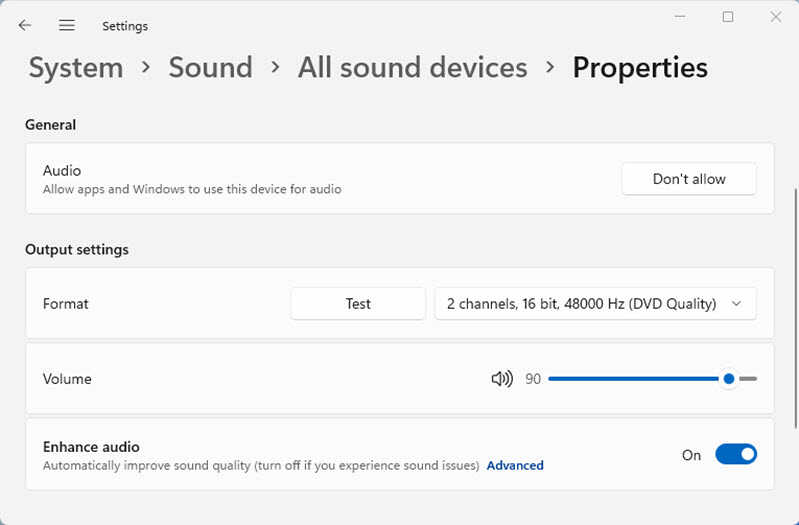This screenshot has width=799, height=525.
Task: Close the Settings window
Action: click(x=776, y=17)
